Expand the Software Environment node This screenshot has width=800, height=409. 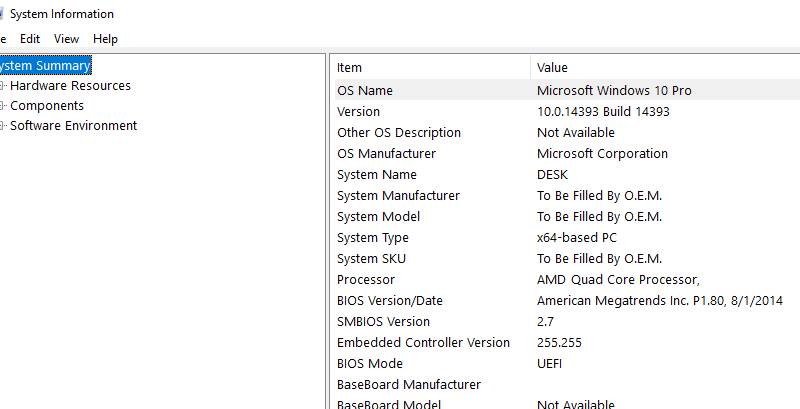point(2,125)
